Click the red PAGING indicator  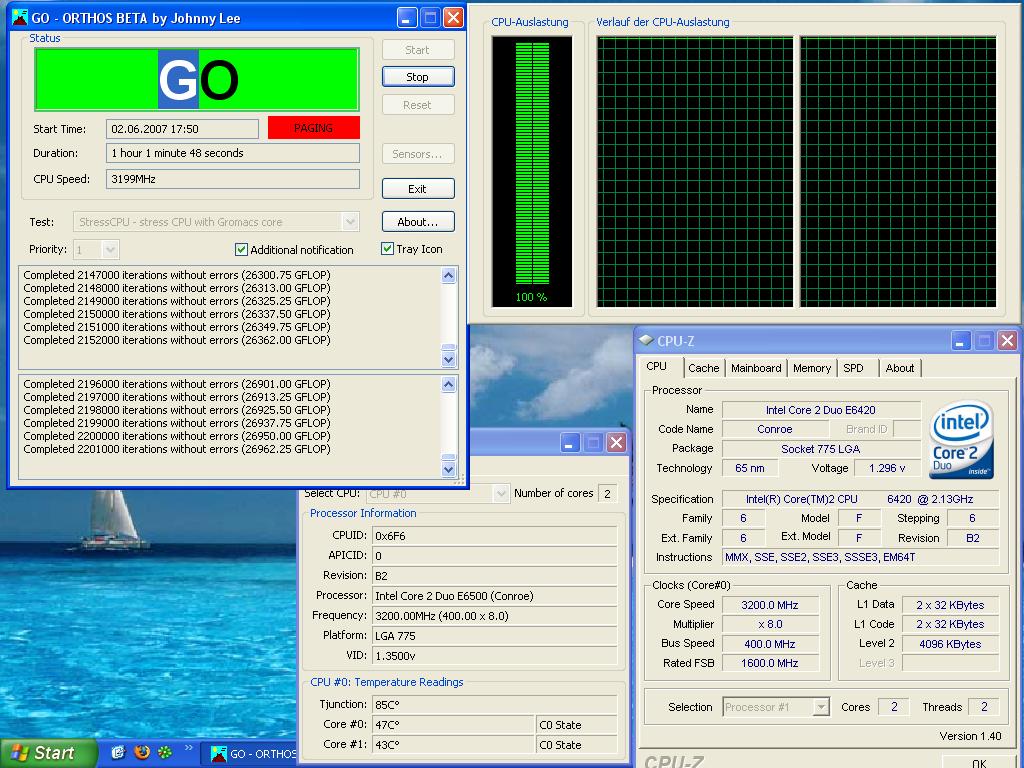313,128
